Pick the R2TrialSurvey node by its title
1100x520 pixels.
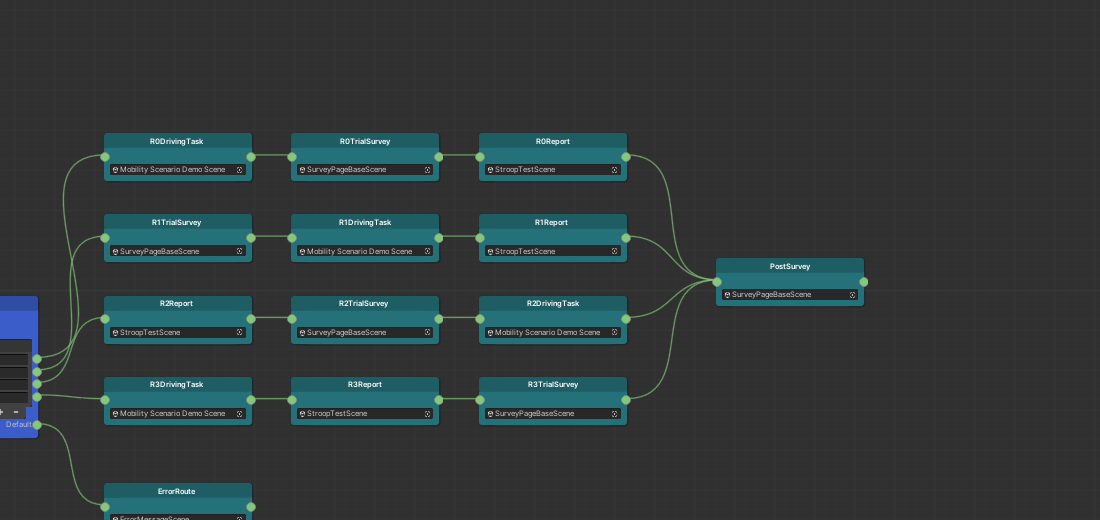tap(365, 304)
